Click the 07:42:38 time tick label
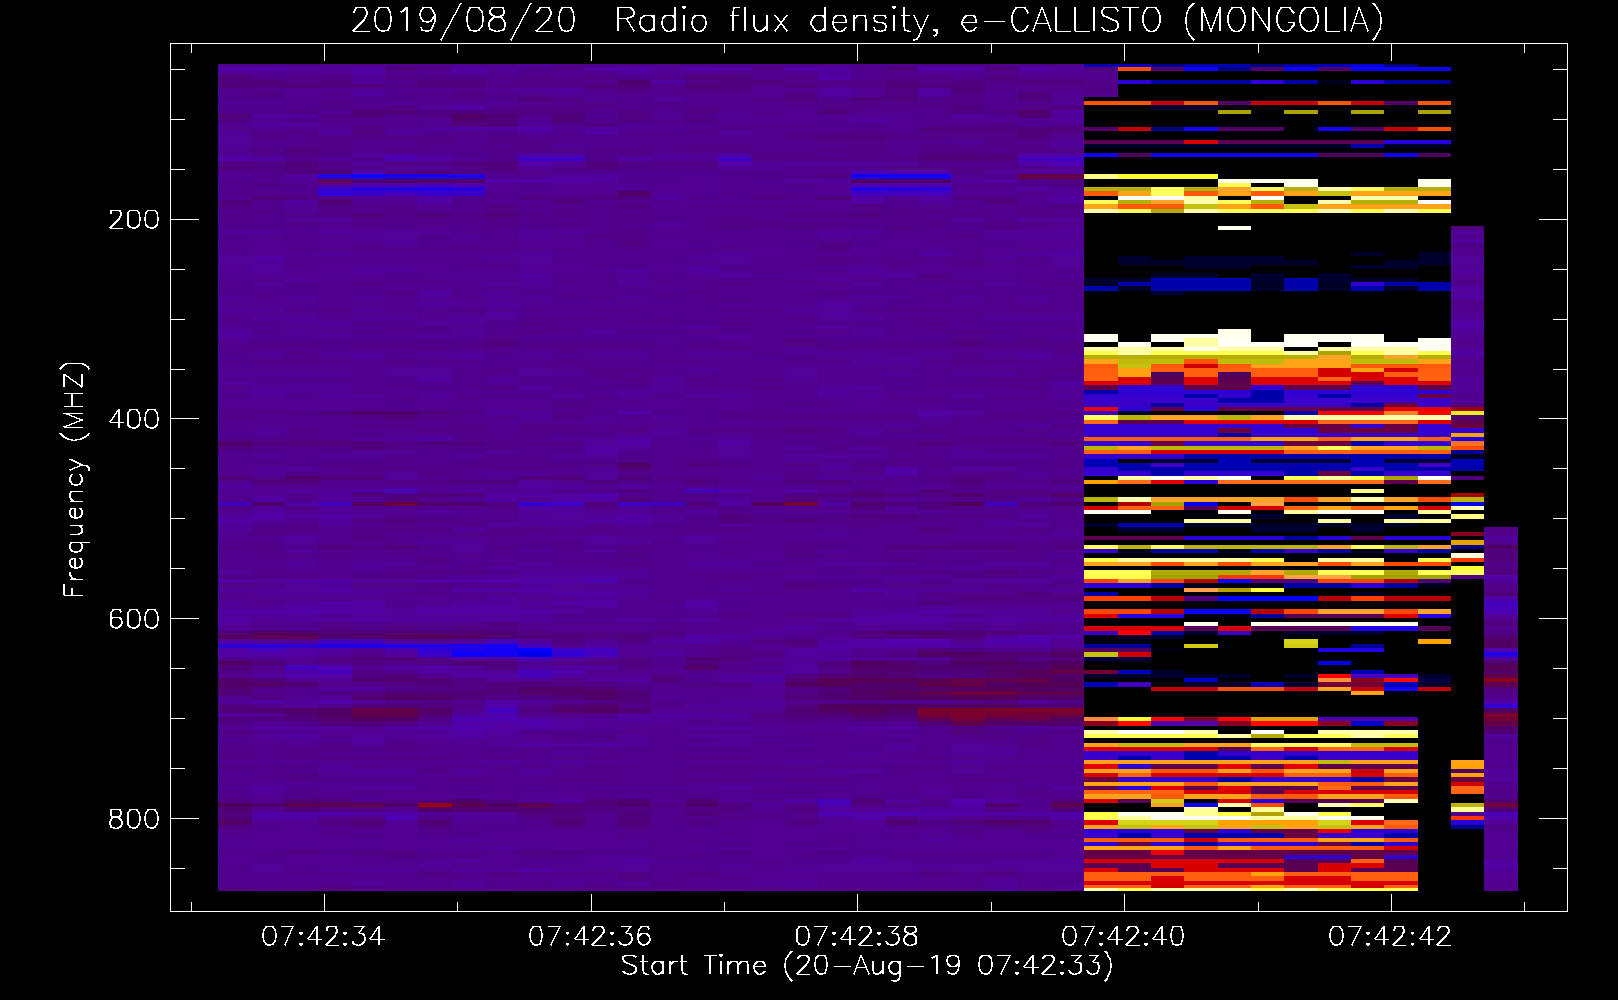 tap(857, 937)
